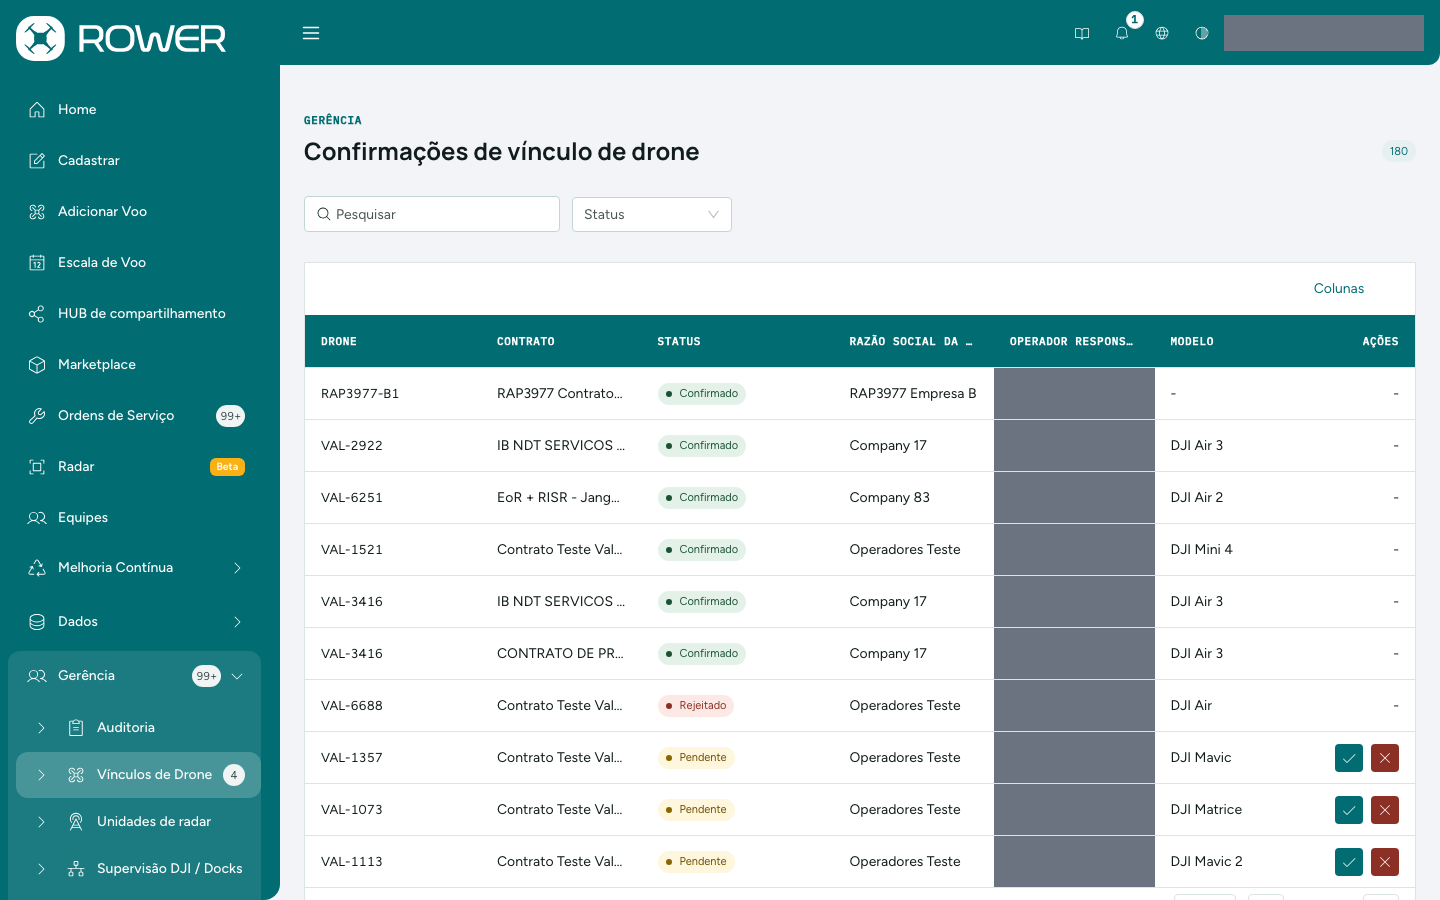The image size is (1440, 900).
Task: Click the HUB de compartilhamento share icon
Action: [x=37, y=313]
